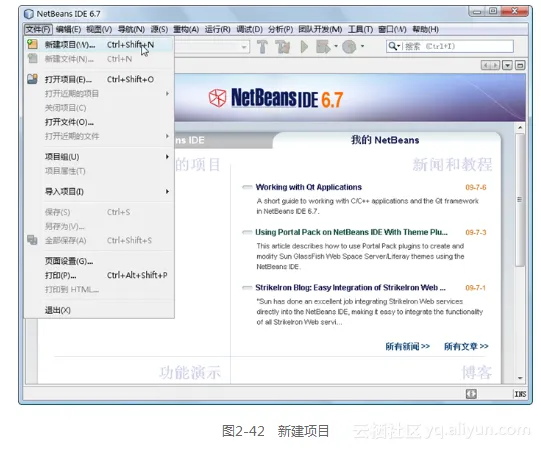The image size is (541, 449).
Task: Click the Clean and Build icon
Action: point(283,47)
